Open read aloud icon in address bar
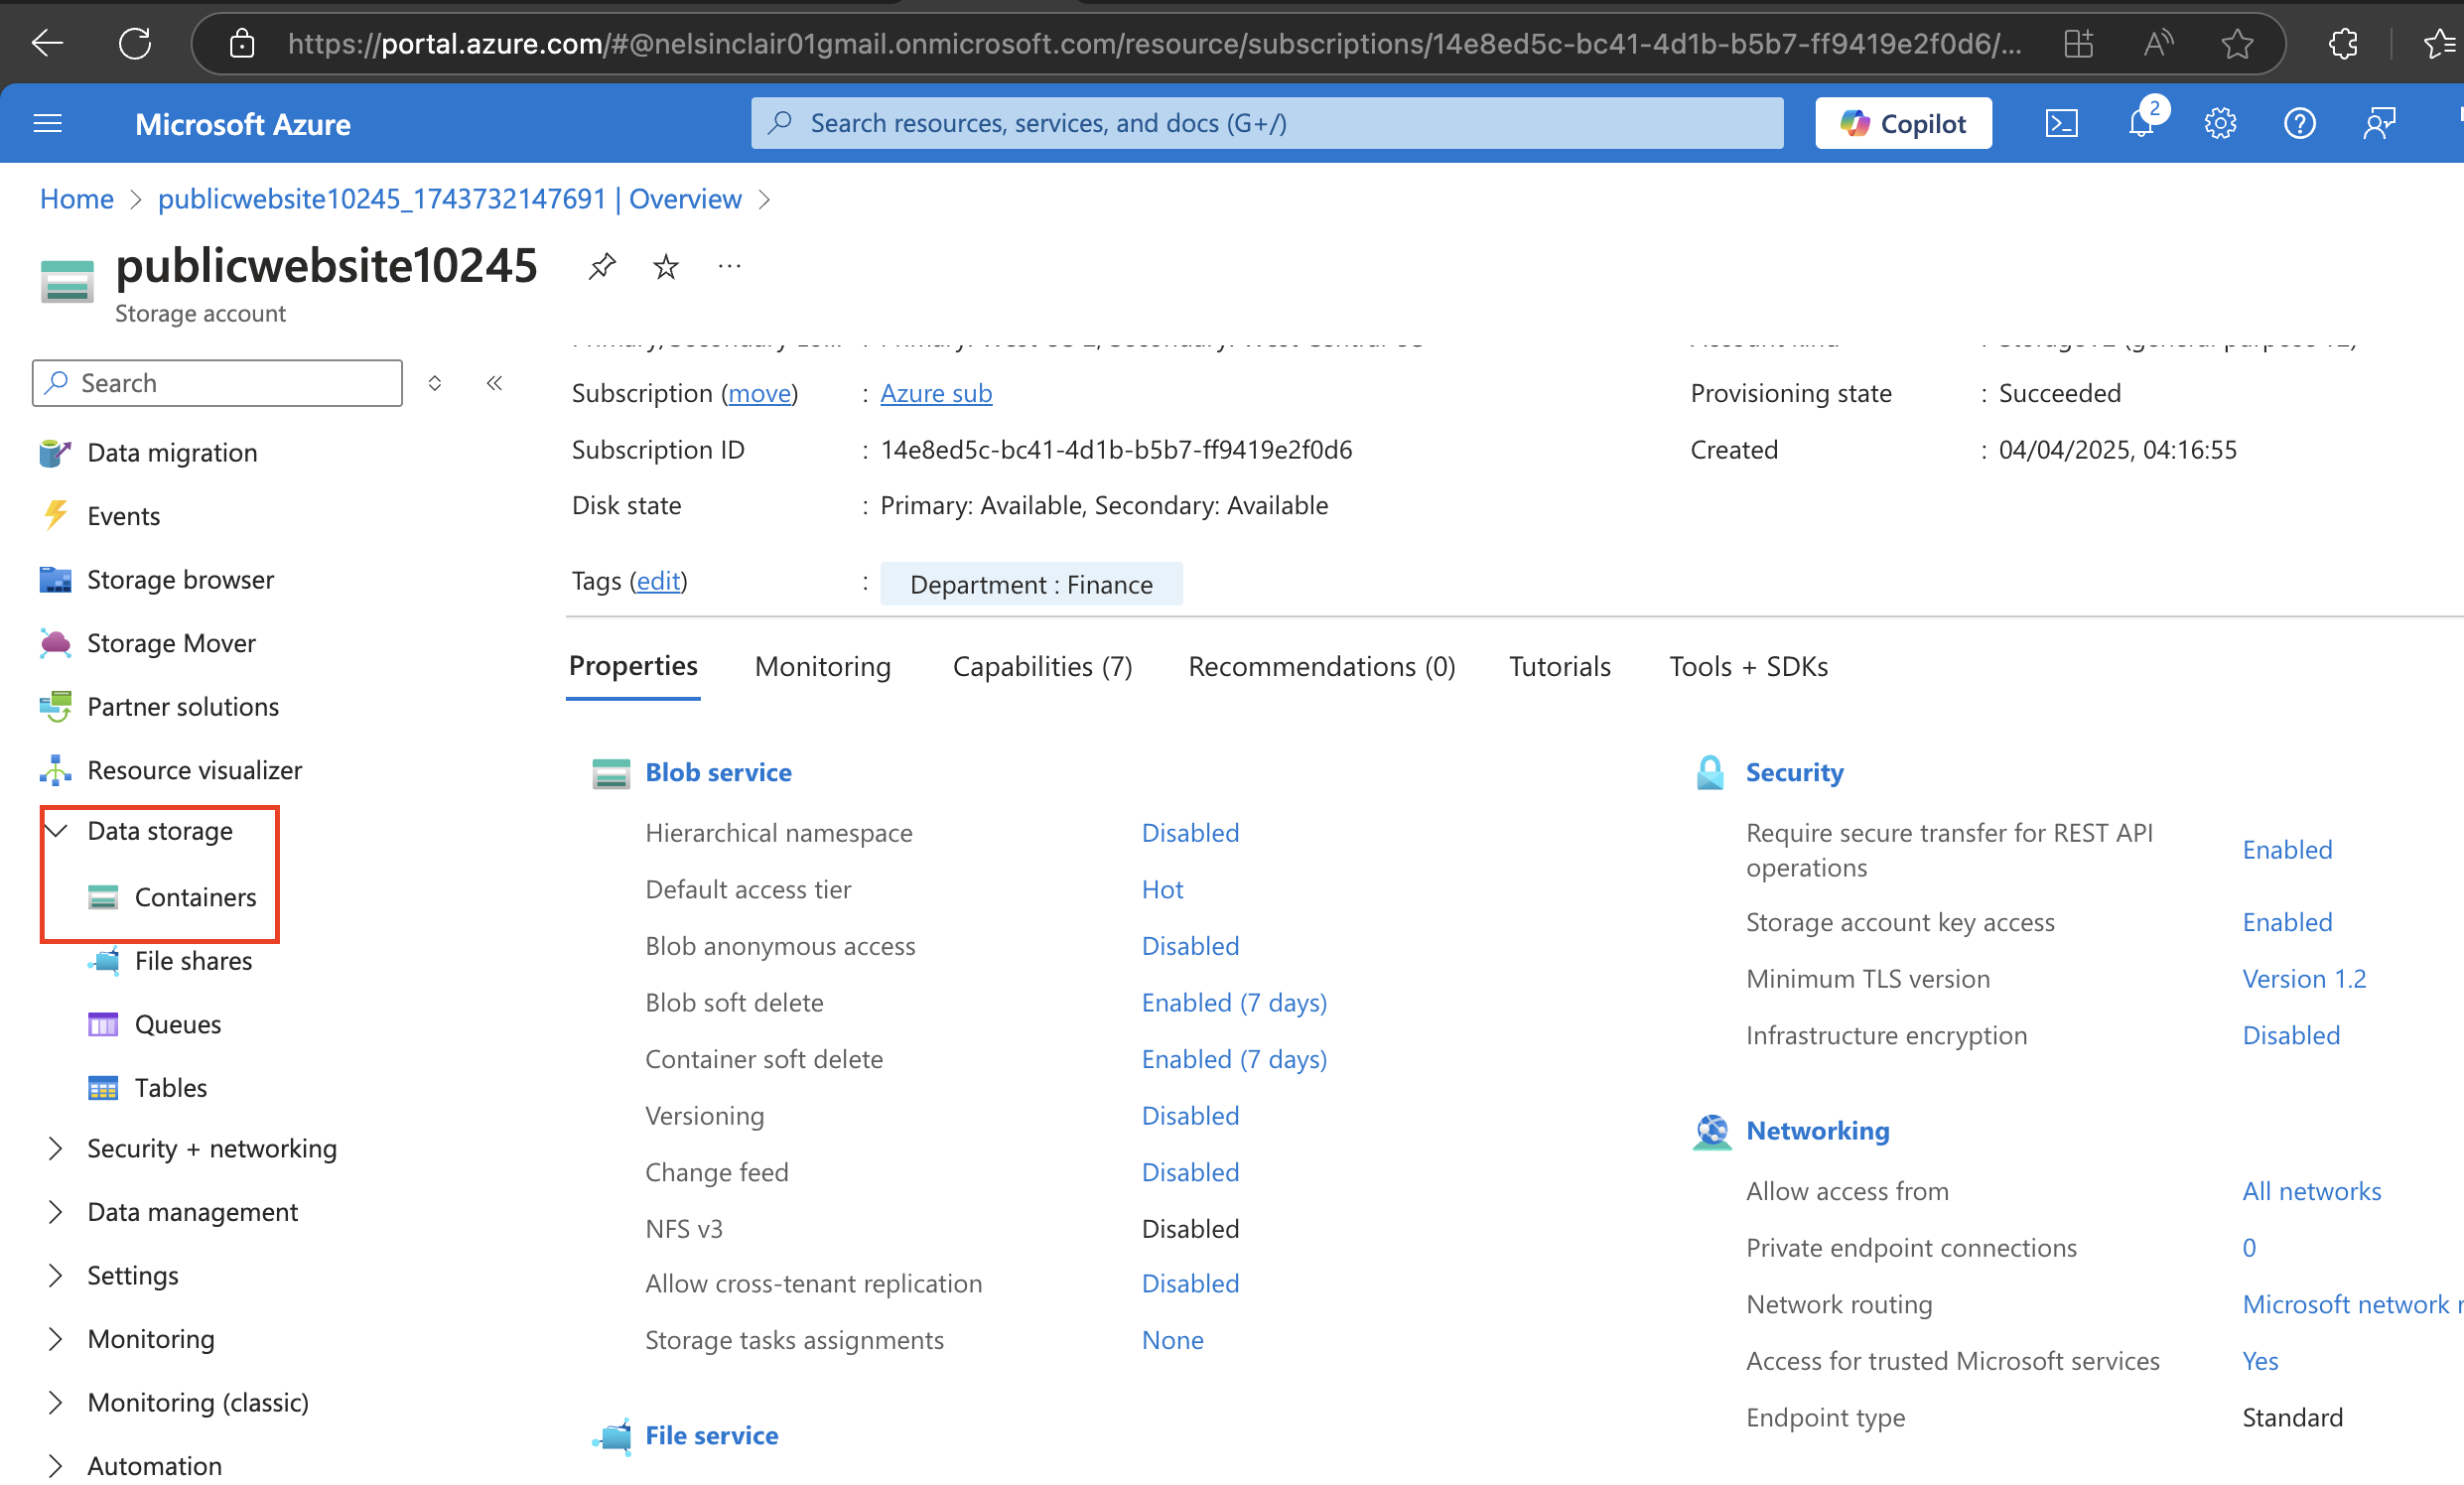The image size is (2464, 1485). [2158, 43]
